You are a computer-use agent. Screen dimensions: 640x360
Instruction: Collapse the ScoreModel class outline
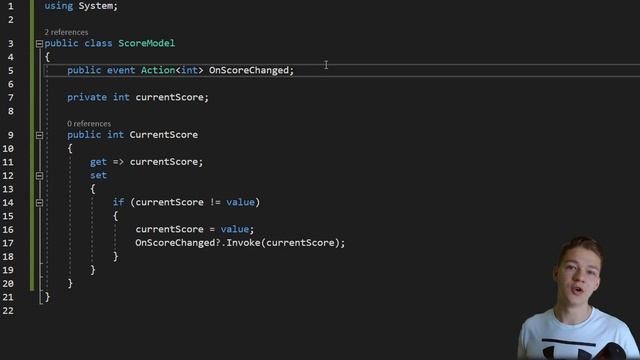click(x=39, y=44)
